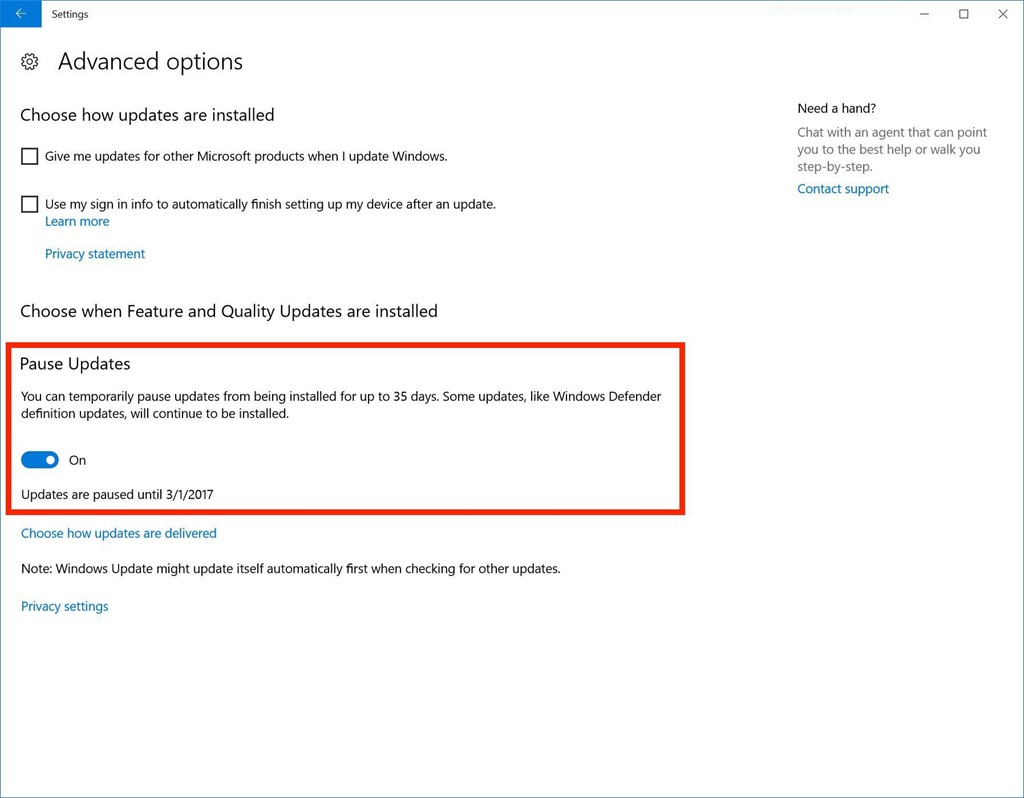Click the 'Need a hand?' heading

pyautogui.click(x=837, y=108)
